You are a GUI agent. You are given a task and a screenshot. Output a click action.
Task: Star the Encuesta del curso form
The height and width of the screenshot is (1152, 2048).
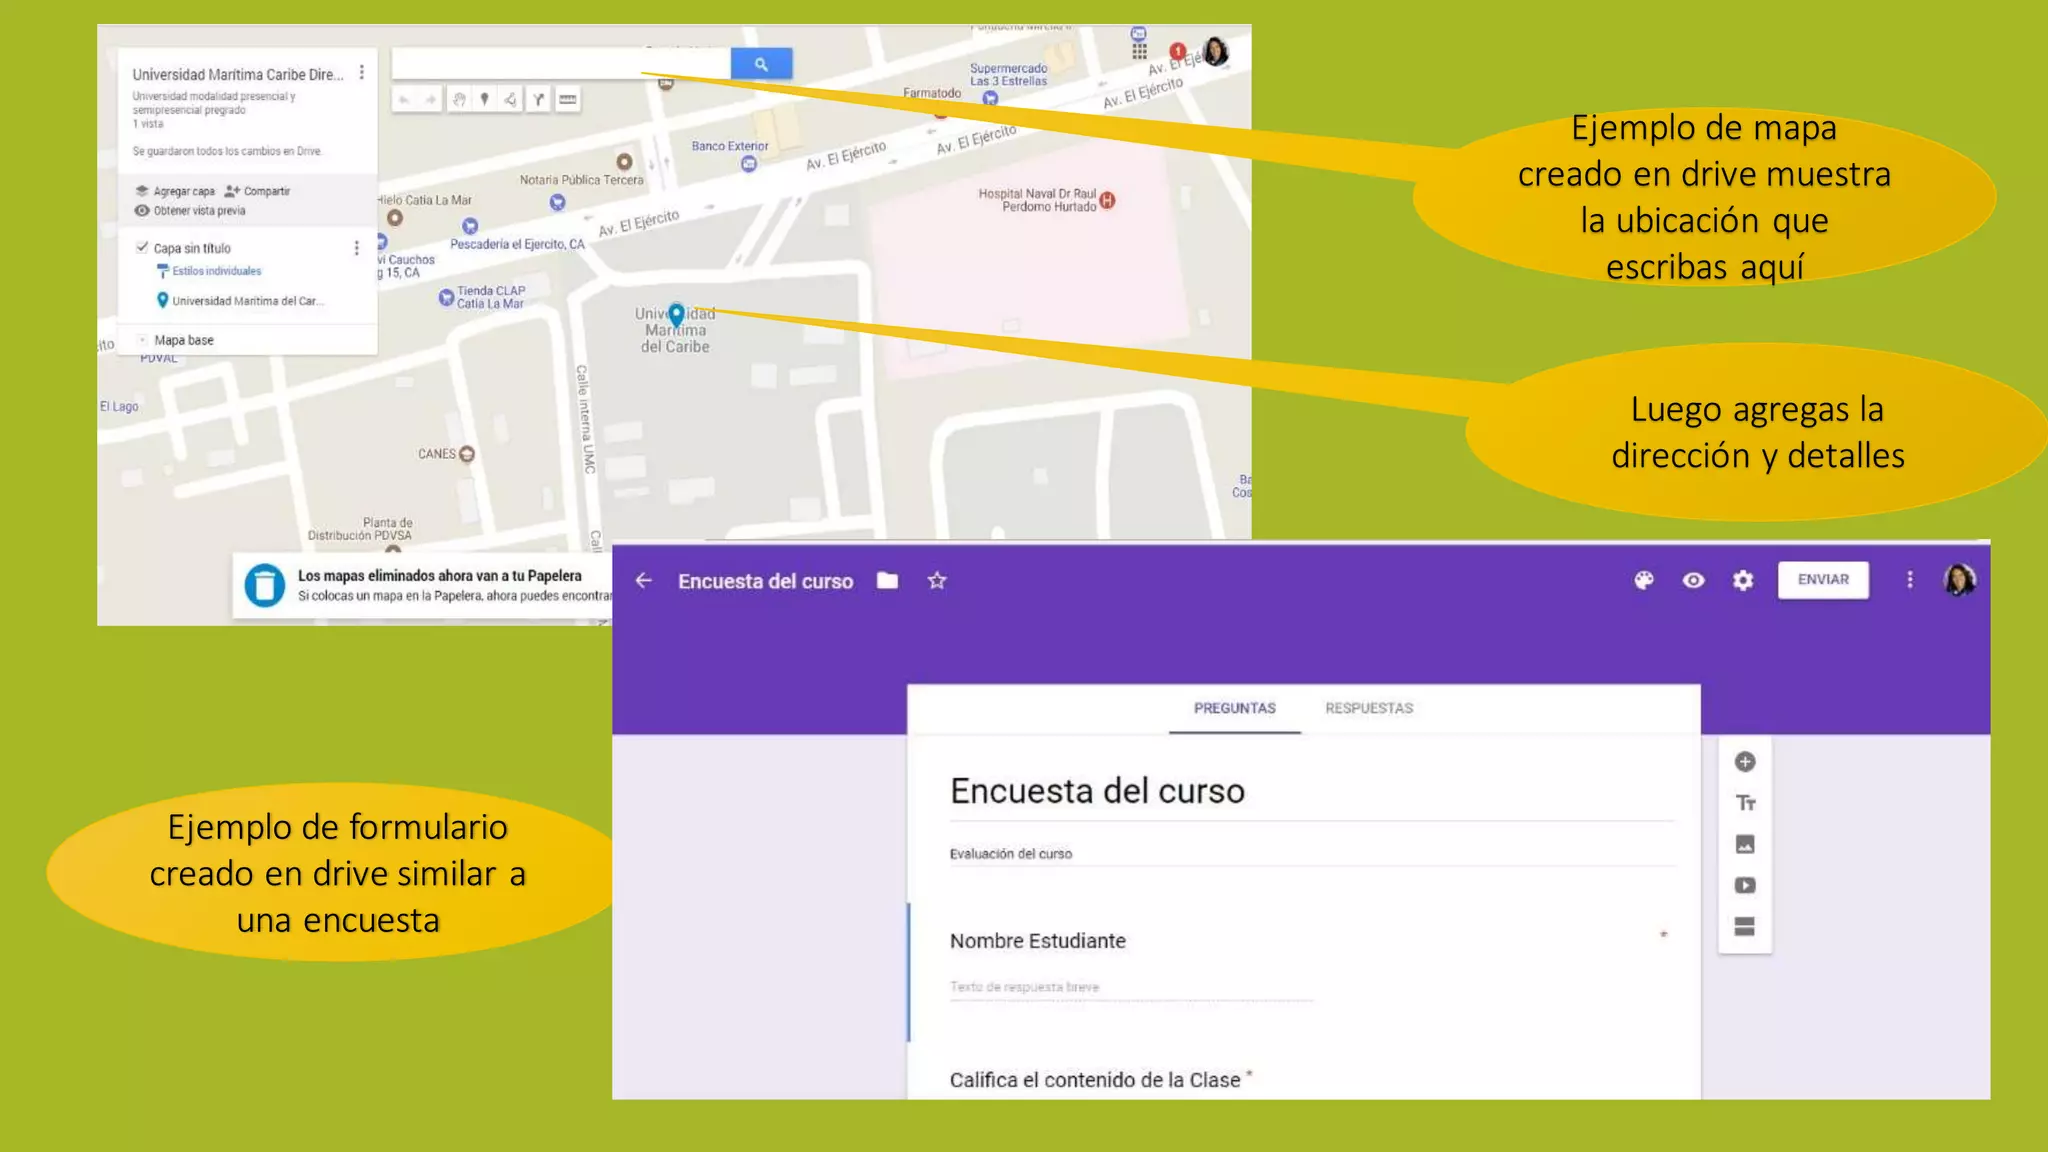[x=937, y=580]
